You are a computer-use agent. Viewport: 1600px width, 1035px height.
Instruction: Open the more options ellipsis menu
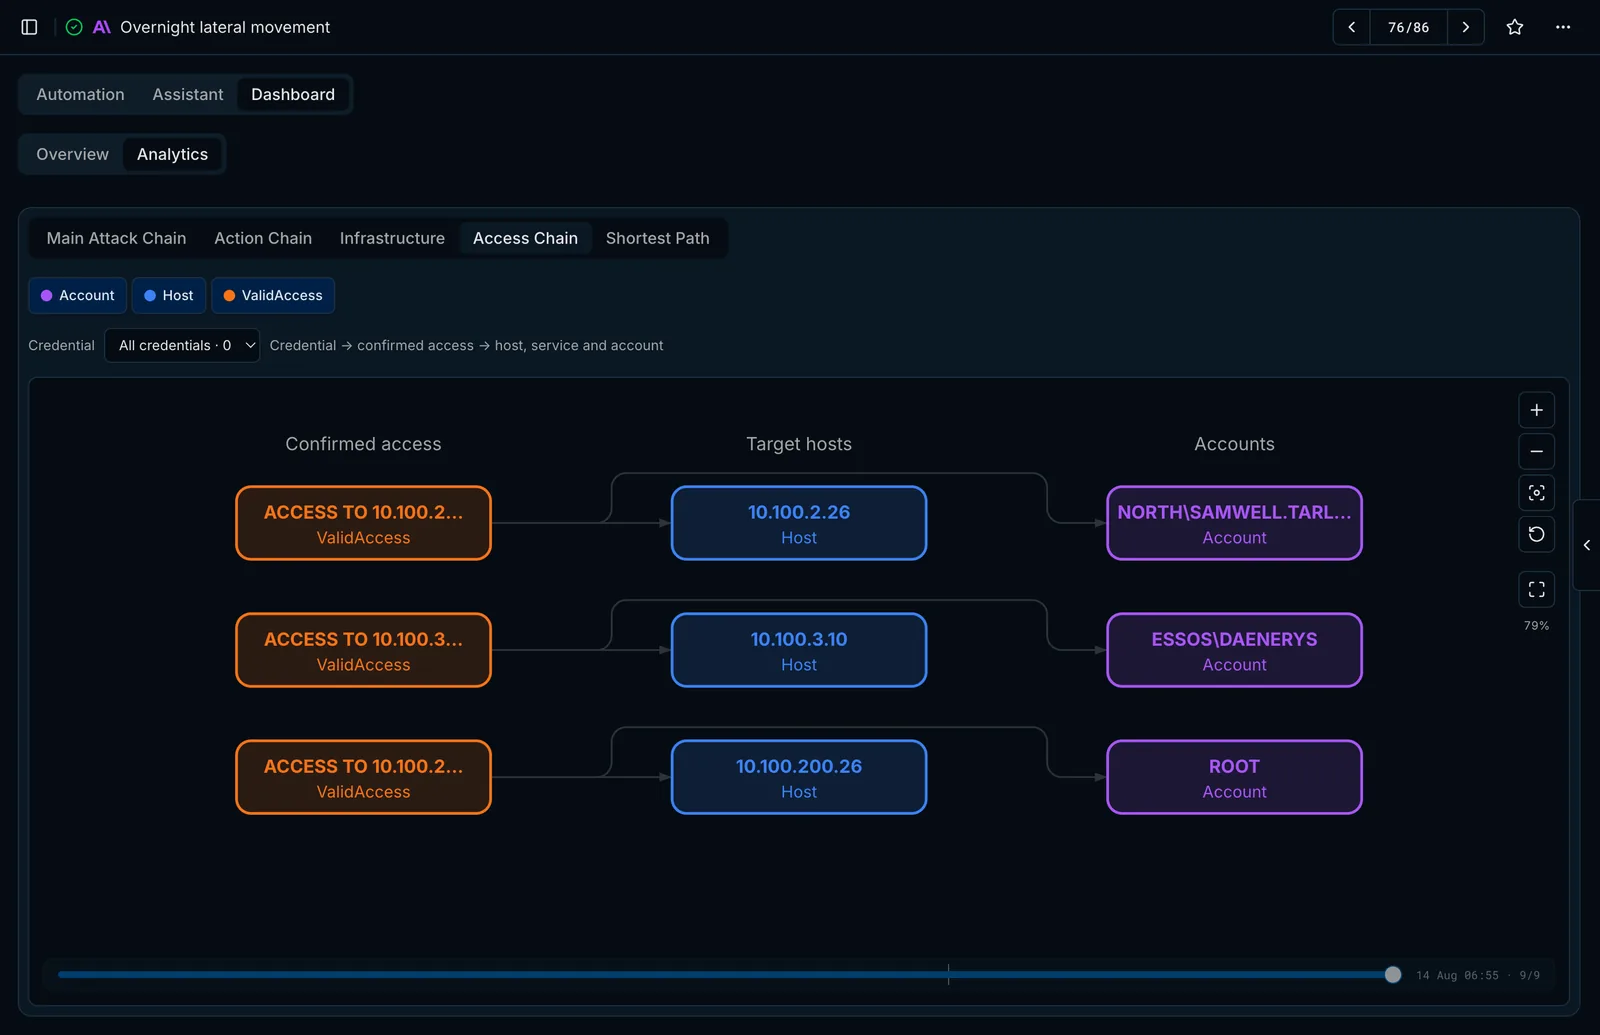[x=1563, y=27]
